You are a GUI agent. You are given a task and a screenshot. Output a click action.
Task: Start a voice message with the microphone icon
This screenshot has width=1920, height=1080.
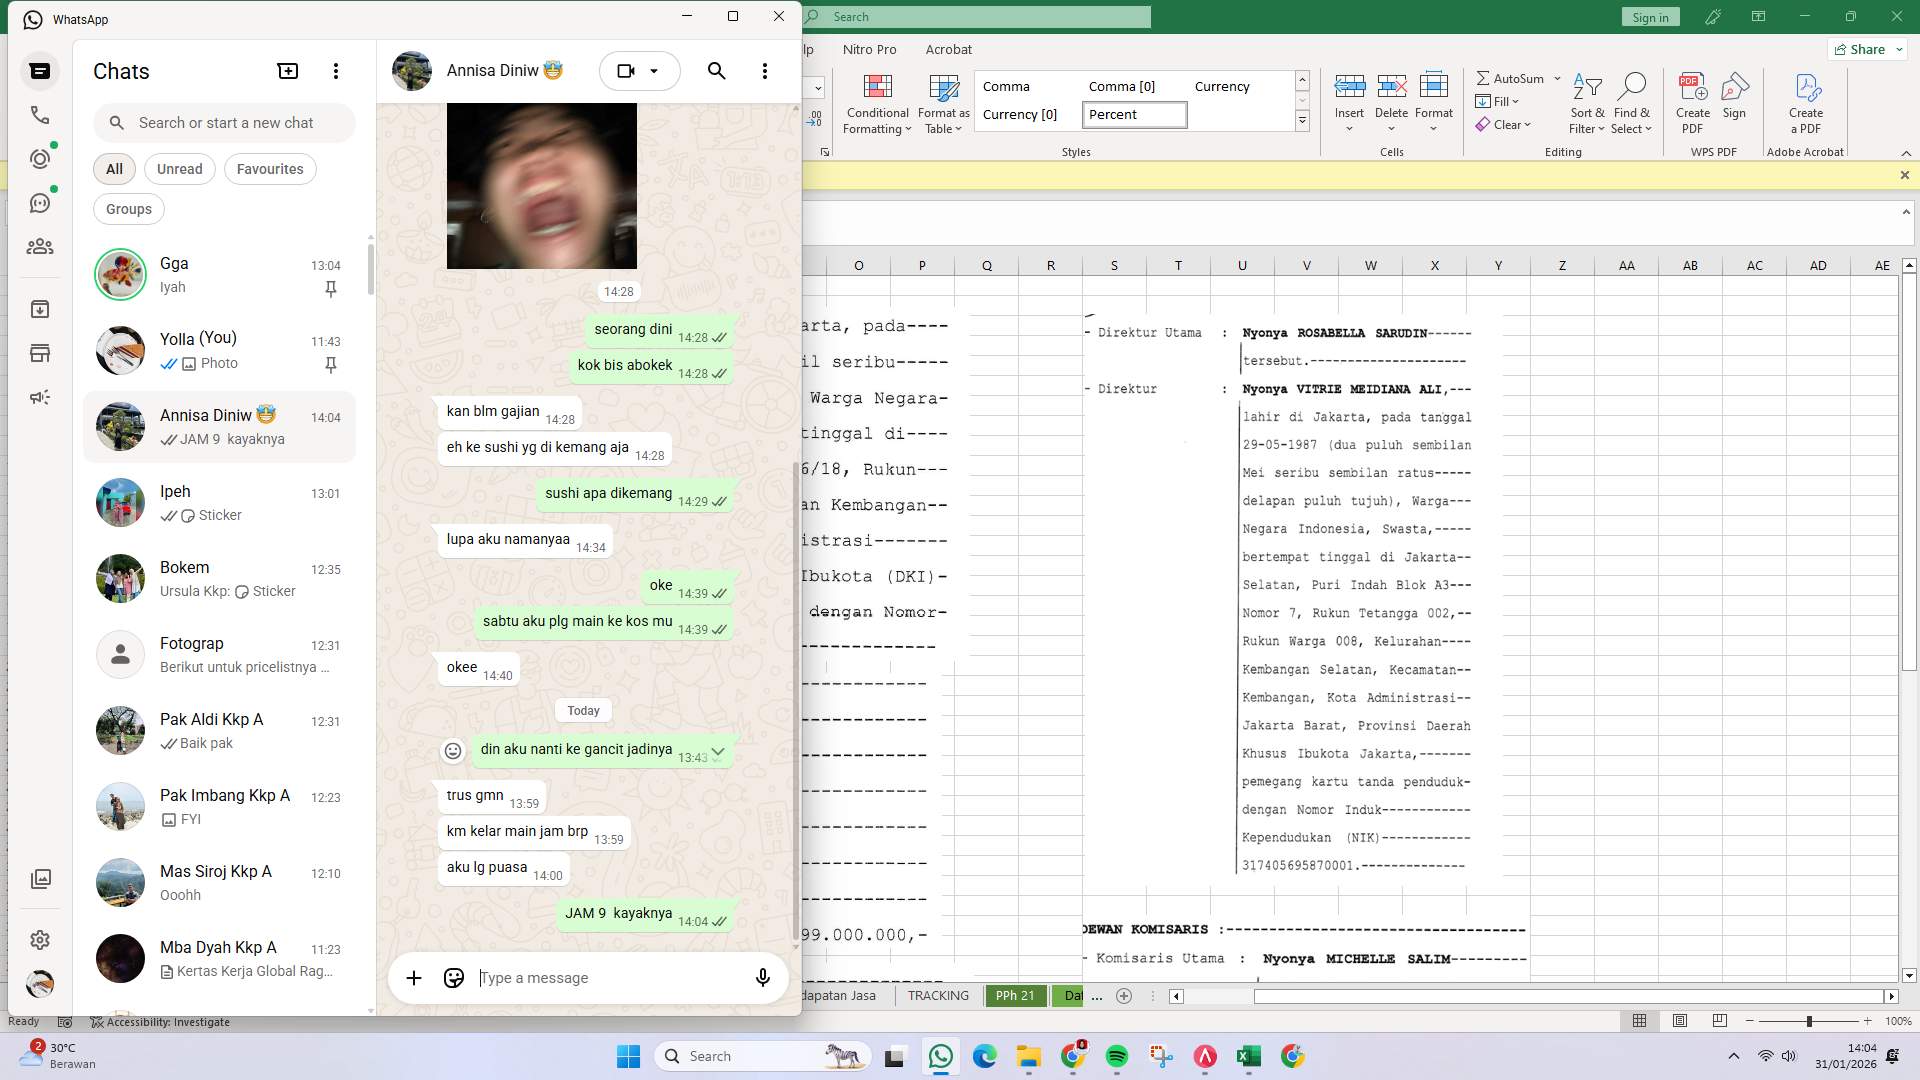tap(762, 977)
